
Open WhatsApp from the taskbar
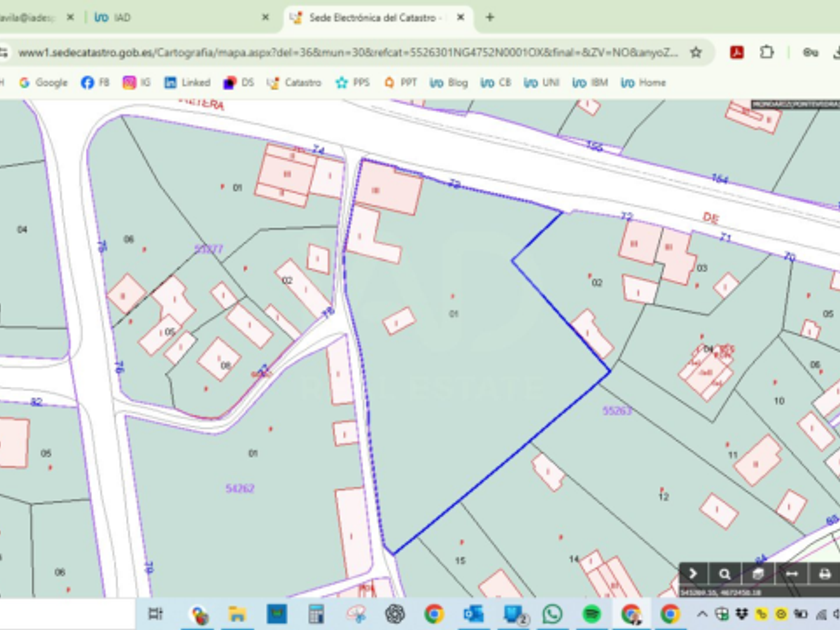click(552, 613)
